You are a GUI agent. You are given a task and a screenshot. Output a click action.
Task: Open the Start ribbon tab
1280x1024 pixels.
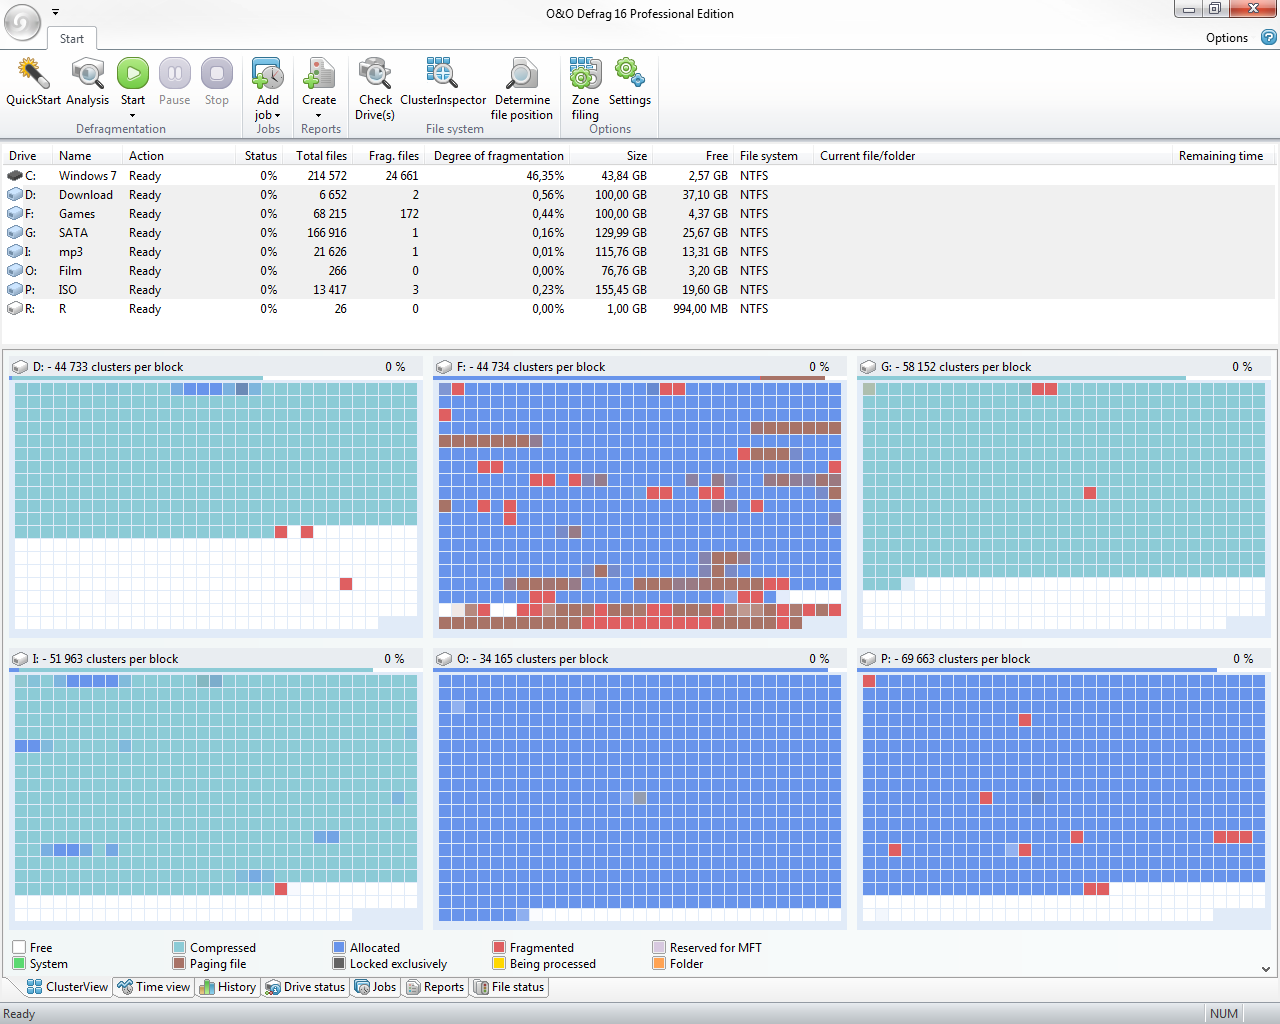(x=72, y=39)
